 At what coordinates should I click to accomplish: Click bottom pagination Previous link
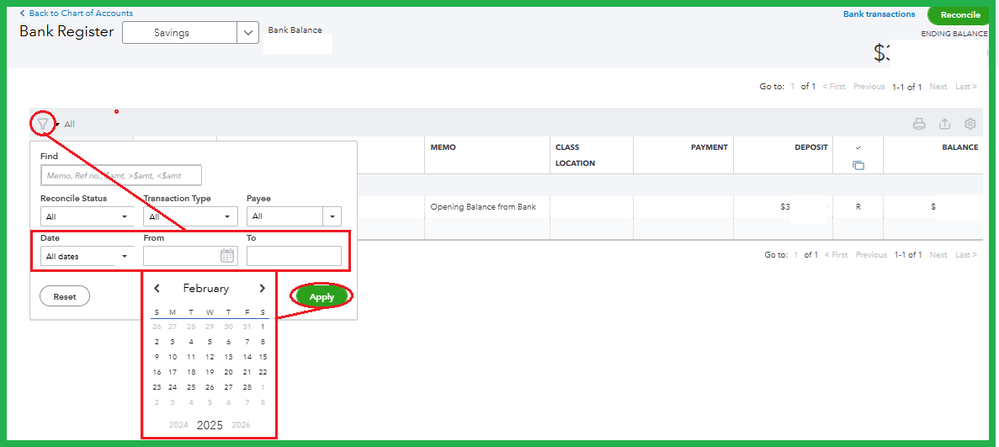(871, 255)
